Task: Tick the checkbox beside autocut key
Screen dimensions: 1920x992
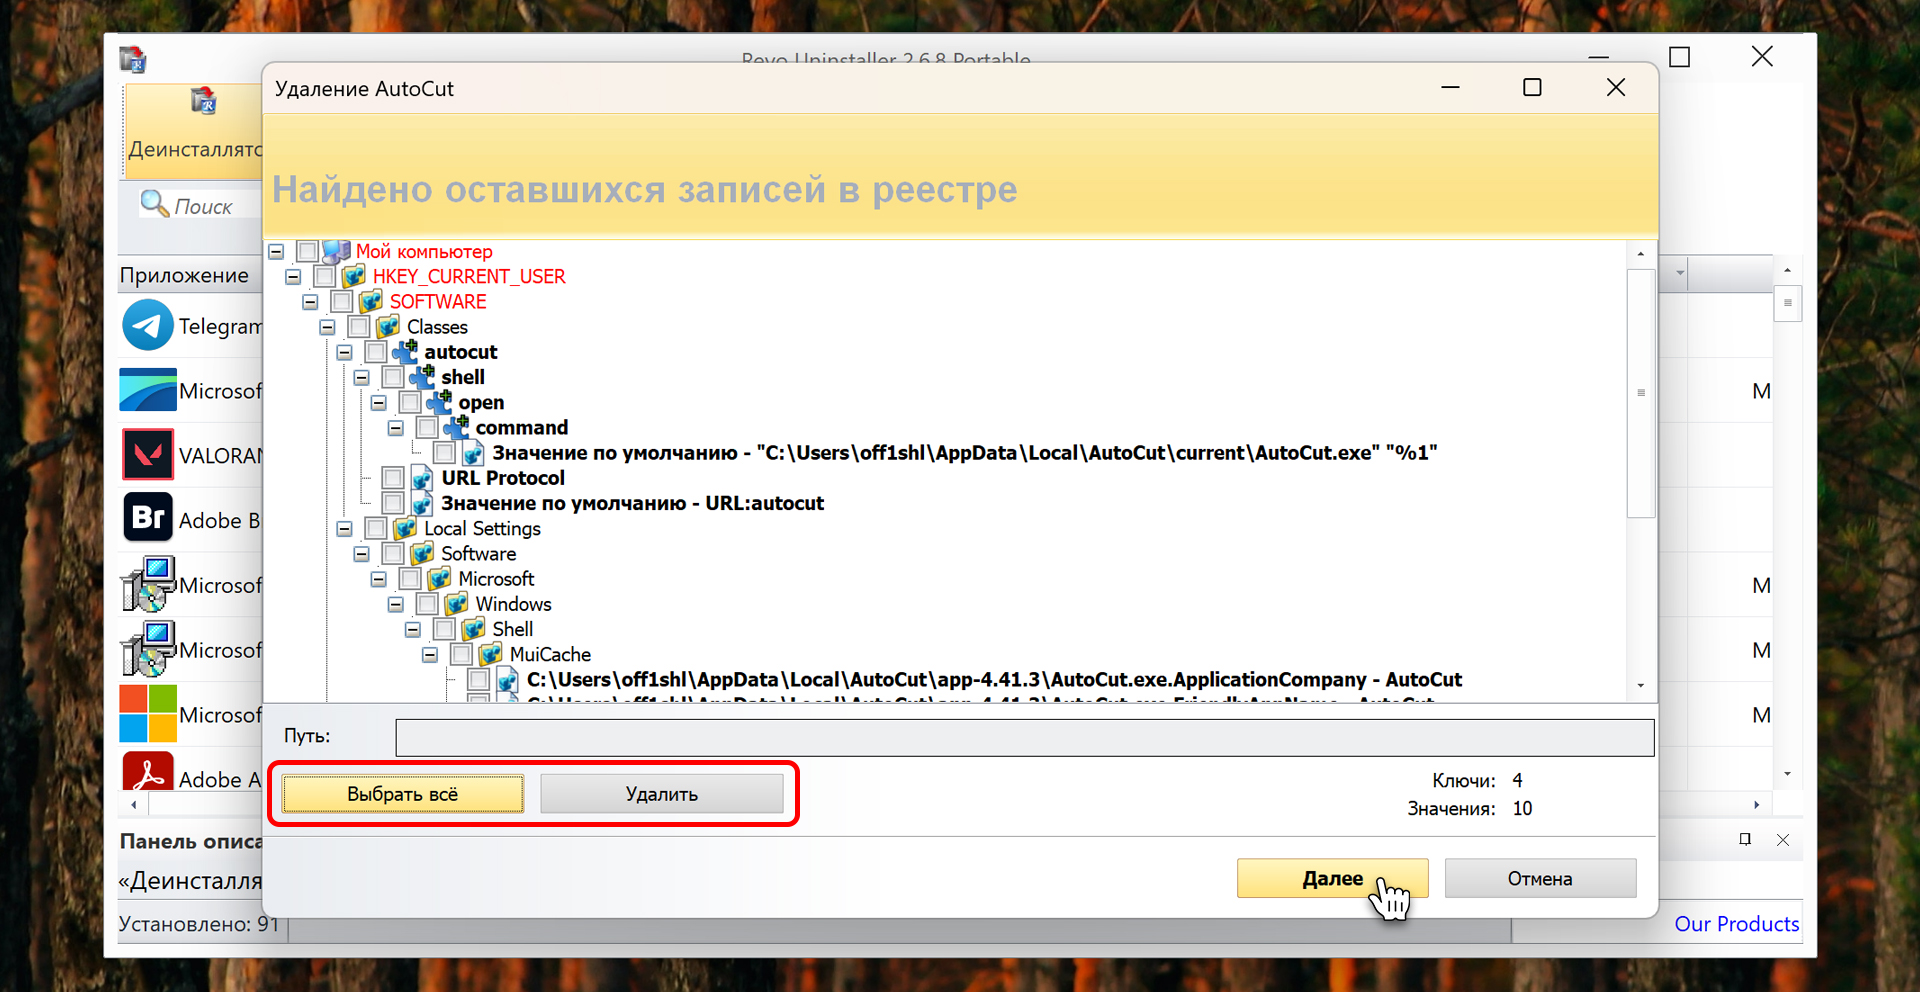Action: tap(376, 352)
